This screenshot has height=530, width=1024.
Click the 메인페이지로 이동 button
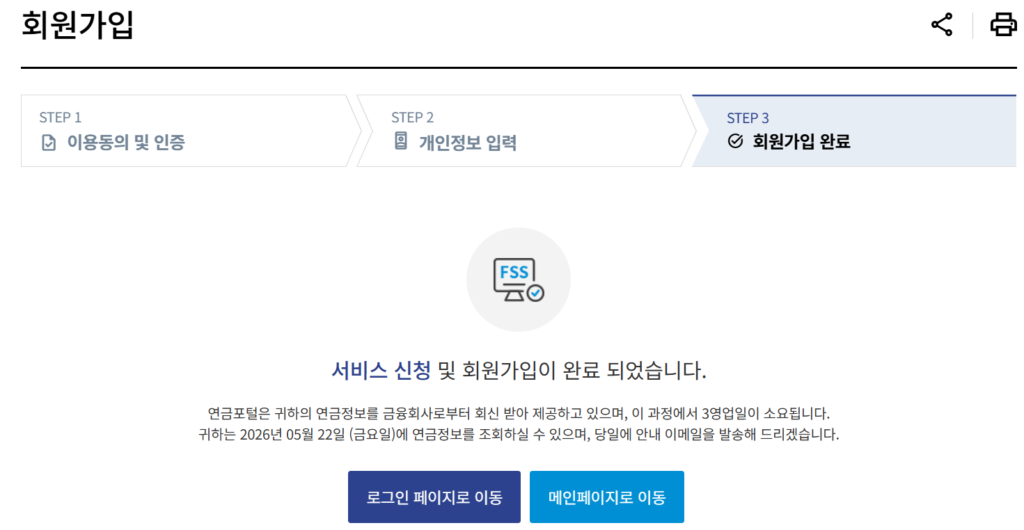(x=607, y=497)
